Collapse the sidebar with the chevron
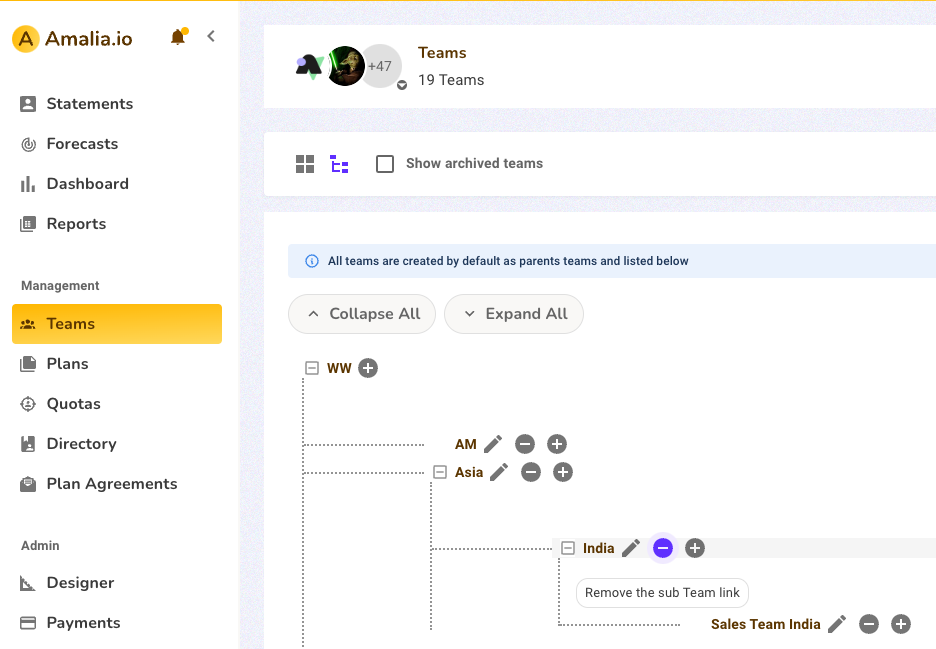 coord(211,36)
